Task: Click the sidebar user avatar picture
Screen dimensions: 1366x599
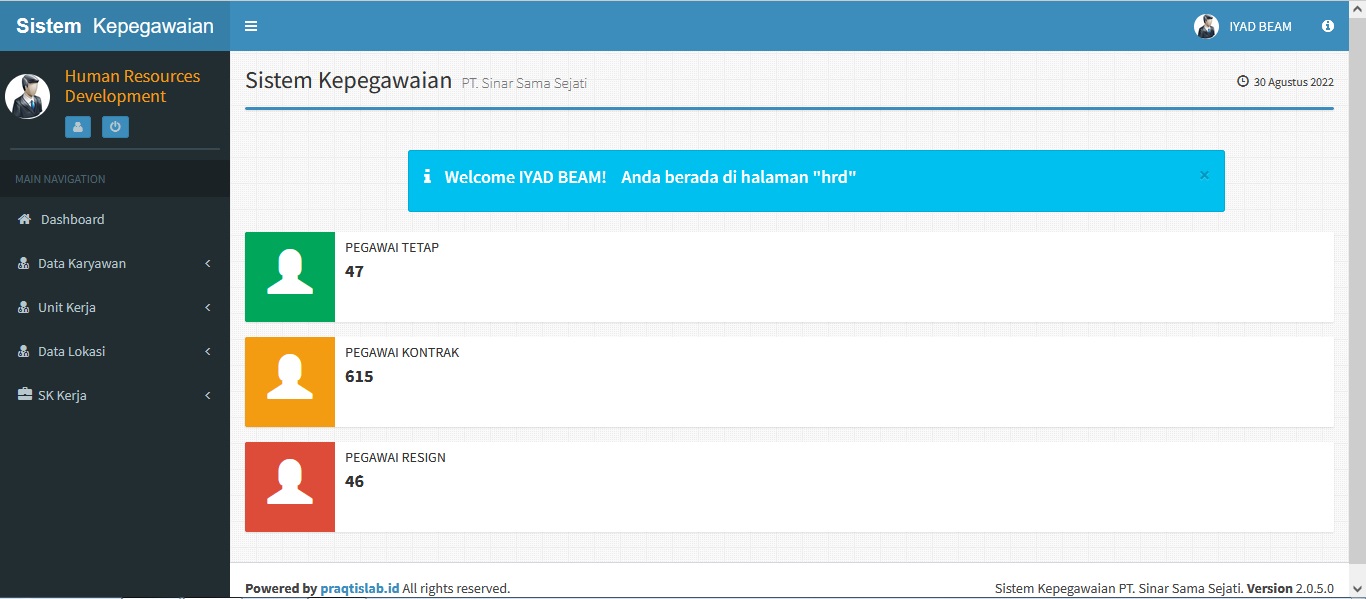Action: (x=27, y=96)
